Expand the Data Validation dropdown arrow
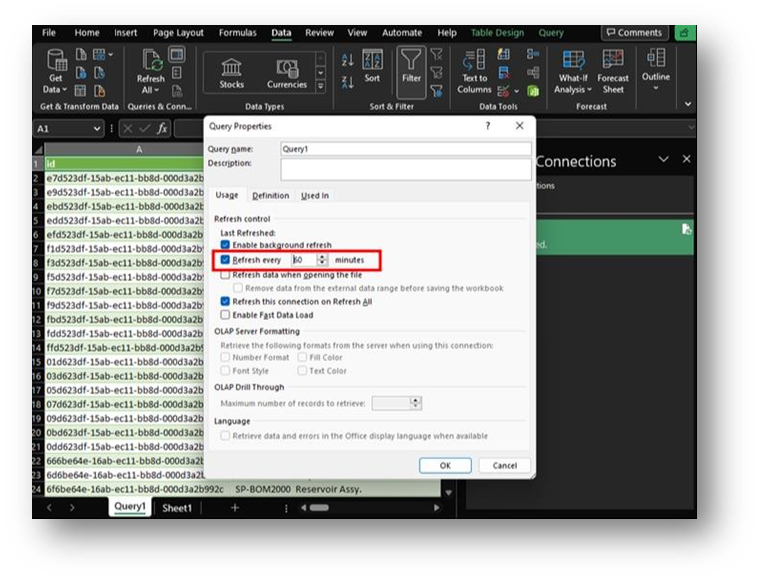 [517, 91]
